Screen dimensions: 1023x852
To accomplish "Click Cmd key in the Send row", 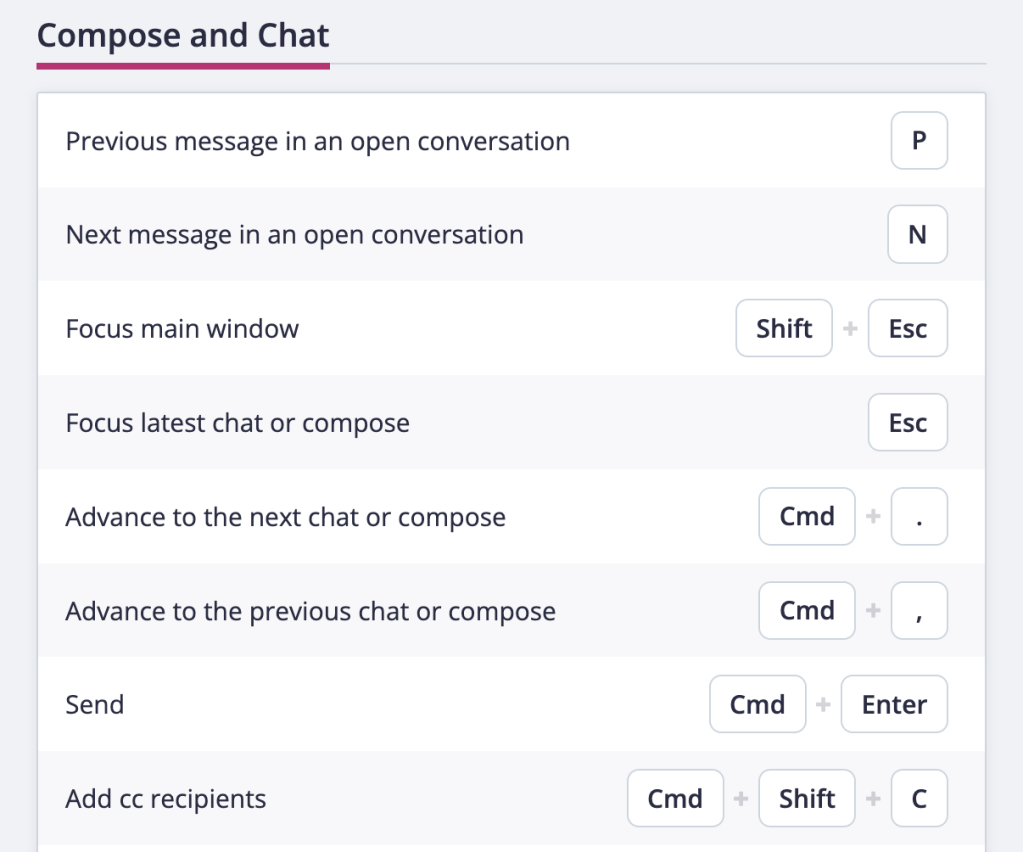I will 757,705.
